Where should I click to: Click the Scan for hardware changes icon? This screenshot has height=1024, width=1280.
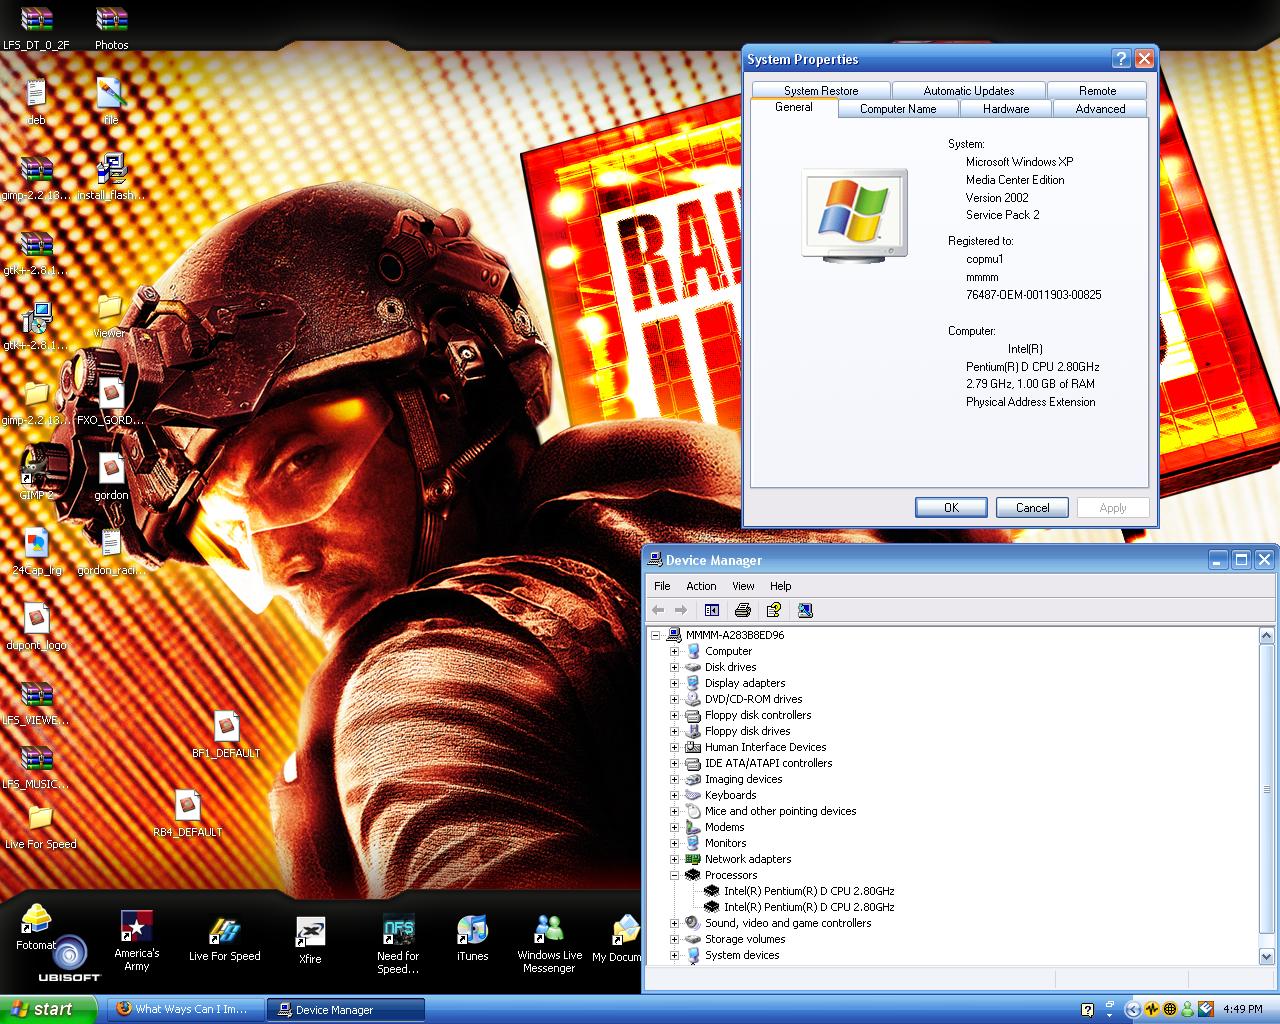[805, 610]
